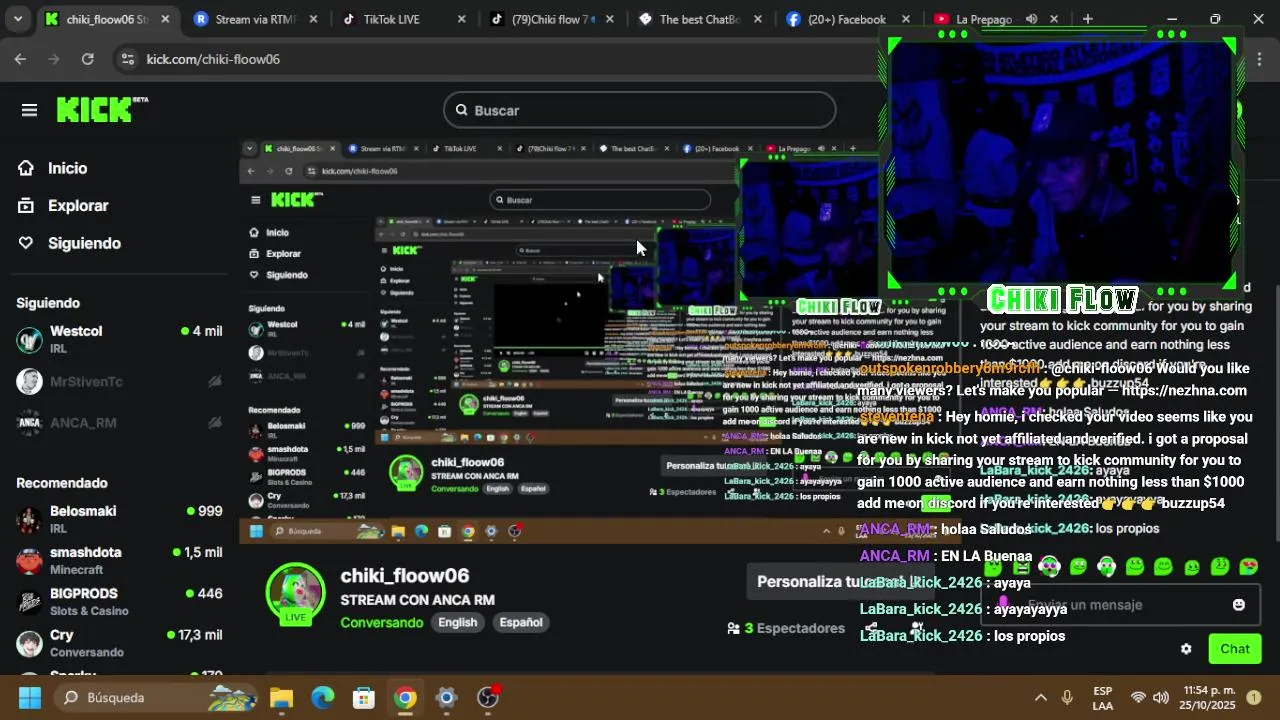Click the Windows Búsqueda search box

(x=155, y=697)
